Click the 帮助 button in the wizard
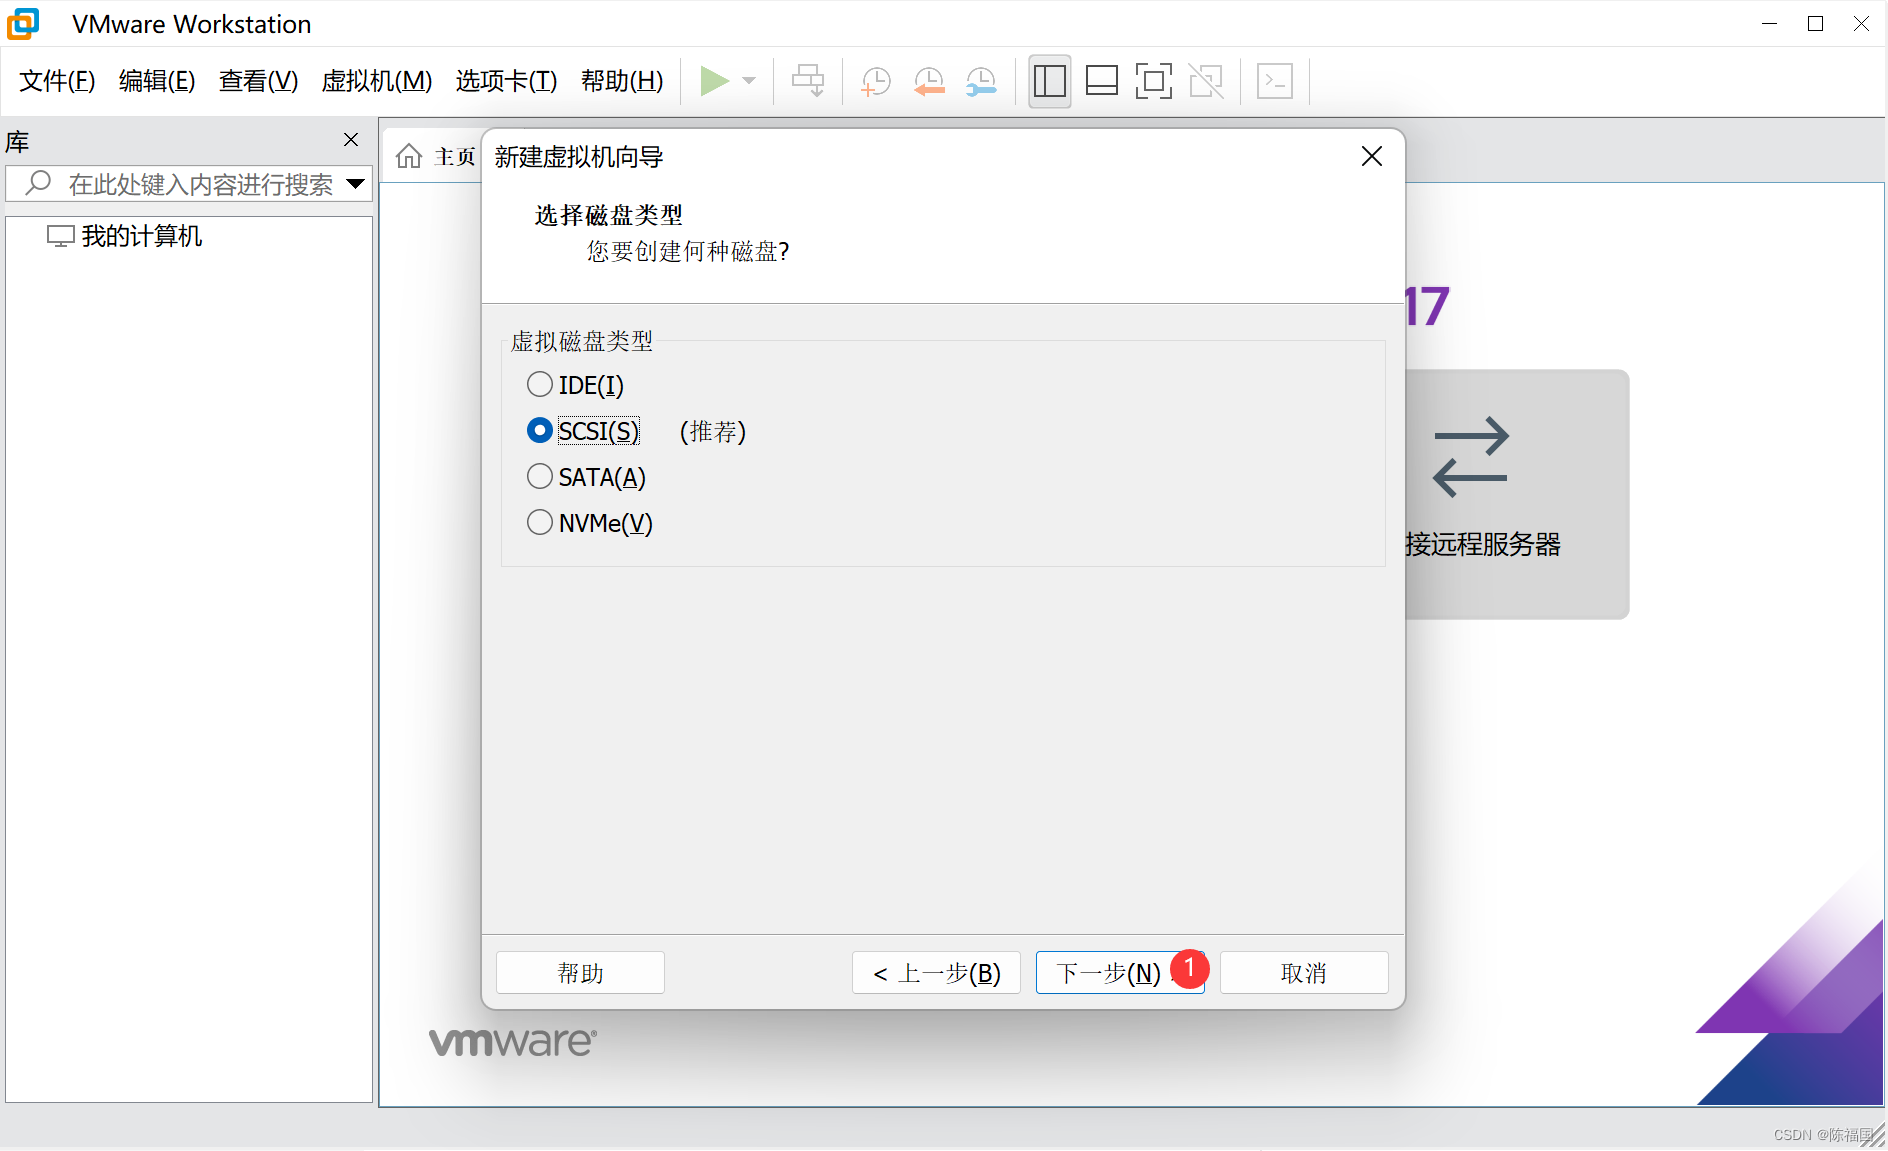Viewport: 1888px width, 1151px height. click(580, 973)
